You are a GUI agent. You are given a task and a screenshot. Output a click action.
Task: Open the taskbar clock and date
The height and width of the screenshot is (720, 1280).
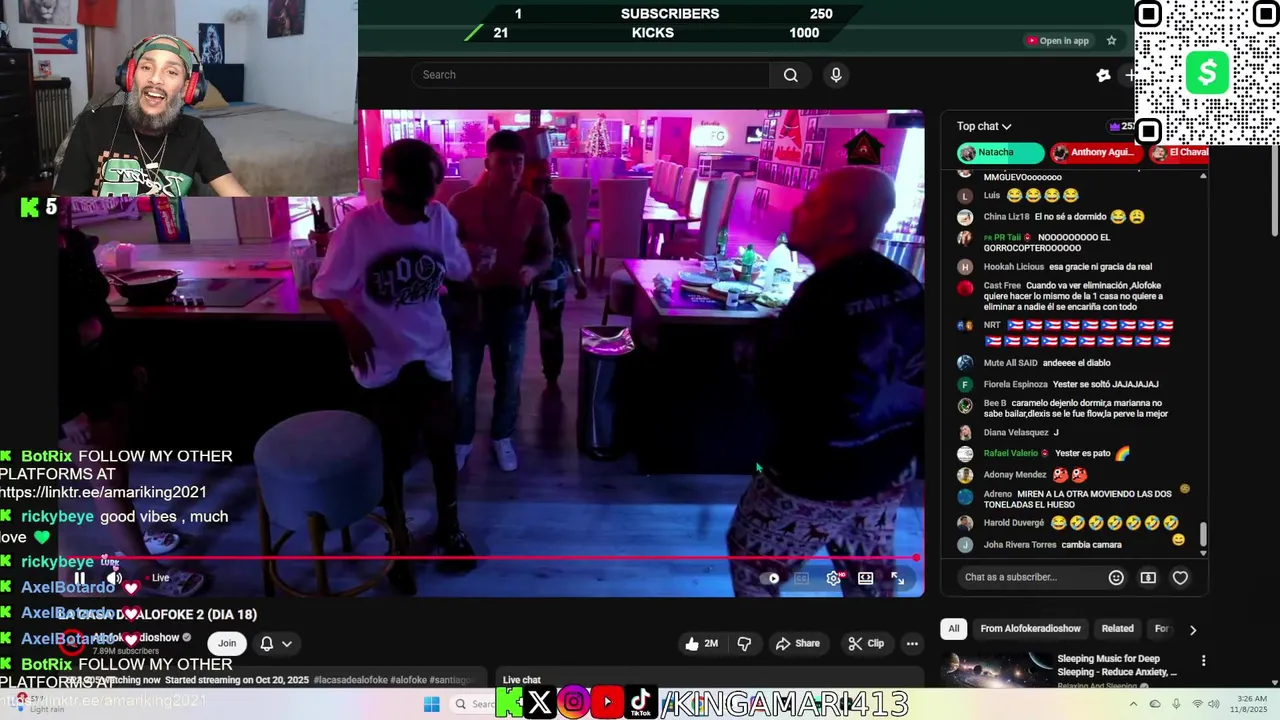[x=1251, y=704]
